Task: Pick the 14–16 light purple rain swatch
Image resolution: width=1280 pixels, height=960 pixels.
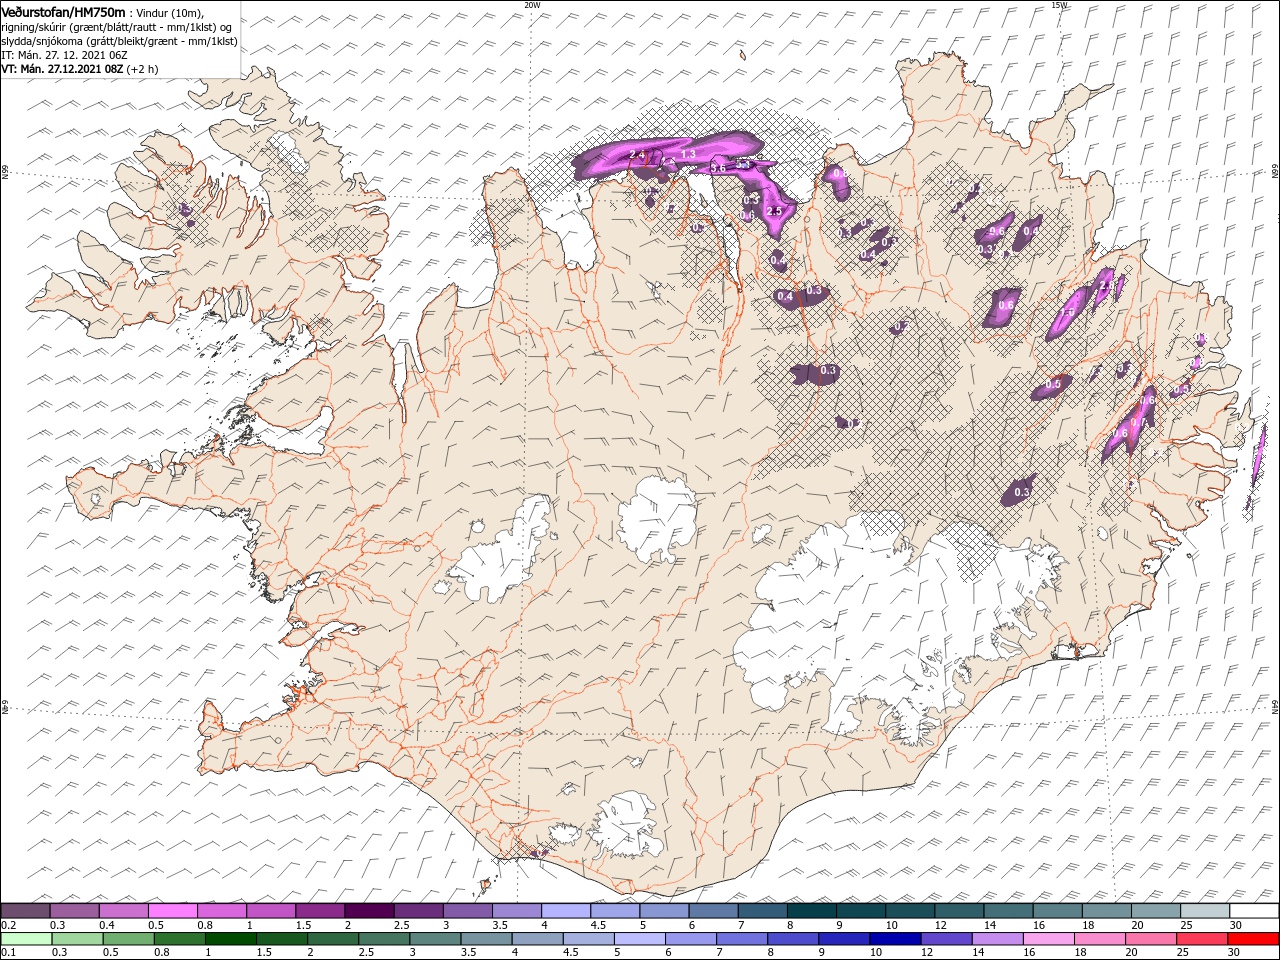Action: 996,939
